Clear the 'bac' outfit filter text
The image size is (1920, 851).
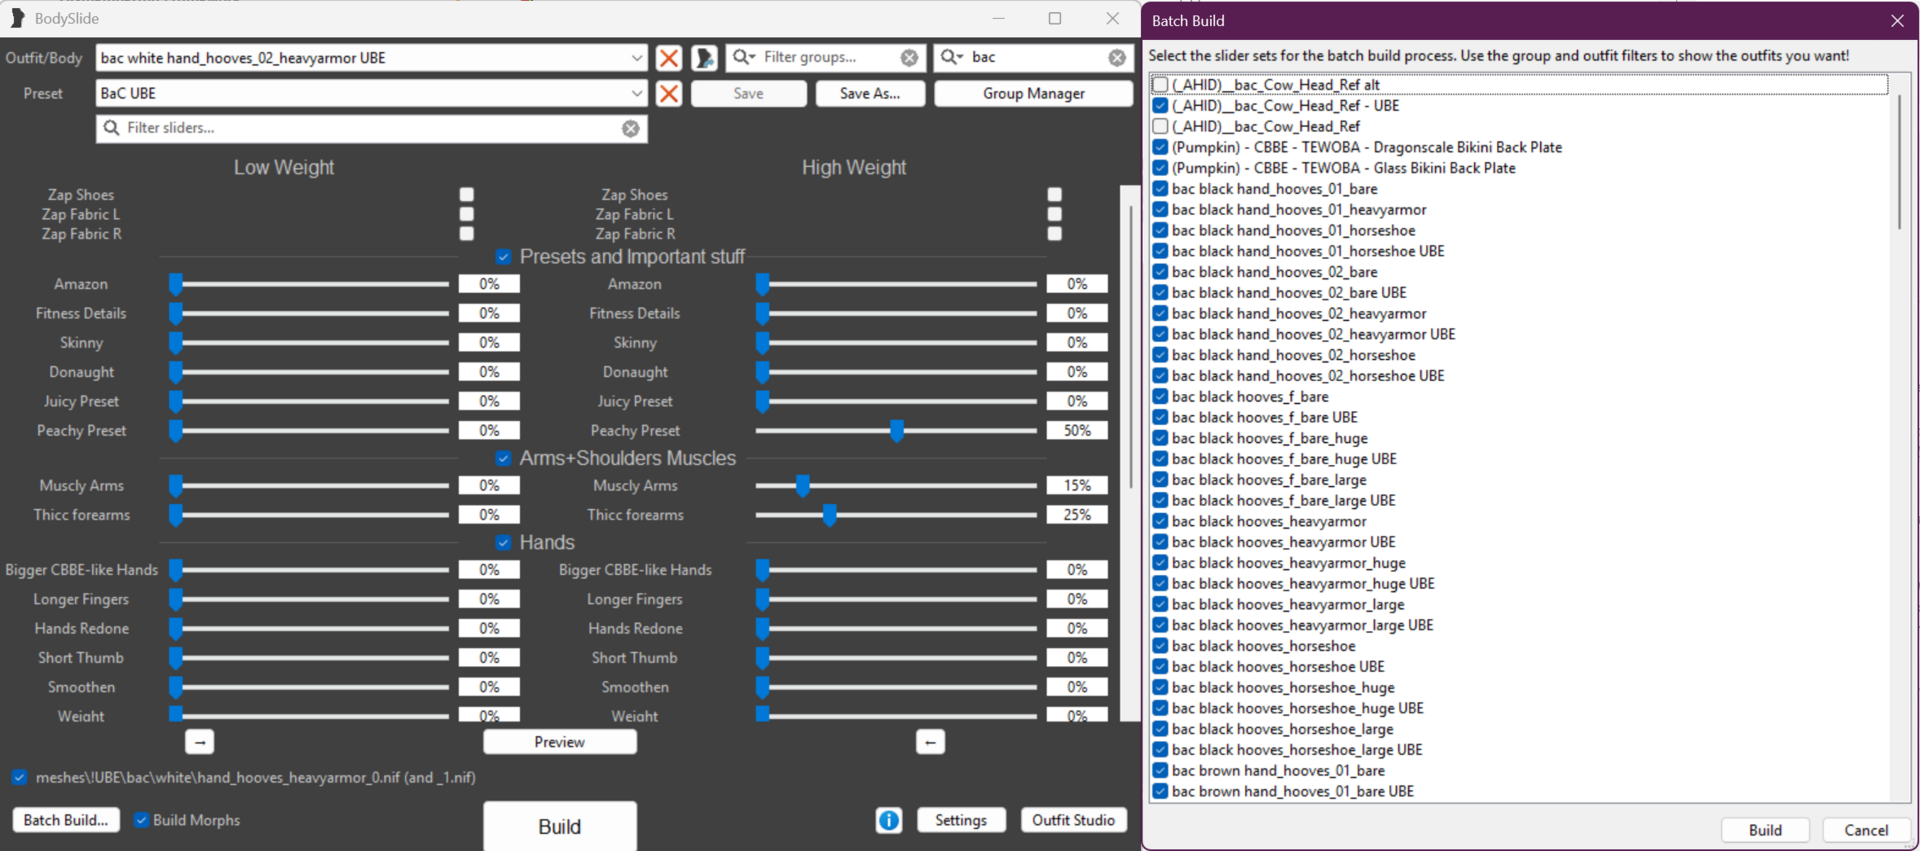click(1117, 58)
